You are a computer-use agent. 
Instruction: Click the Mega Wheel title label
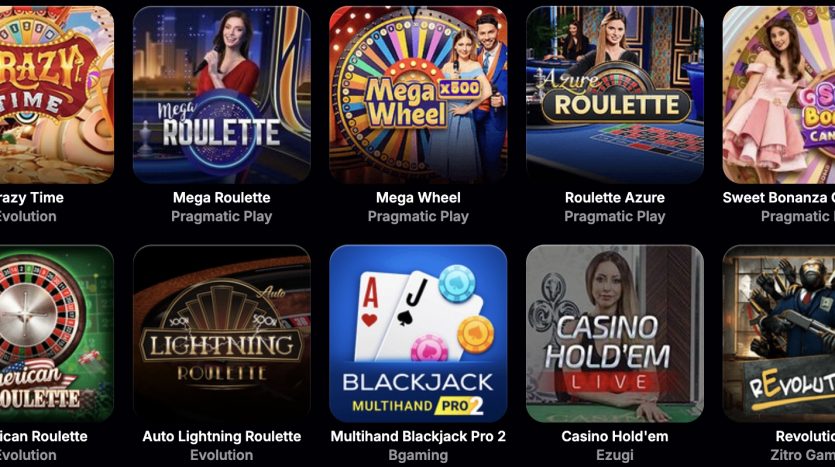coord(418,198)
